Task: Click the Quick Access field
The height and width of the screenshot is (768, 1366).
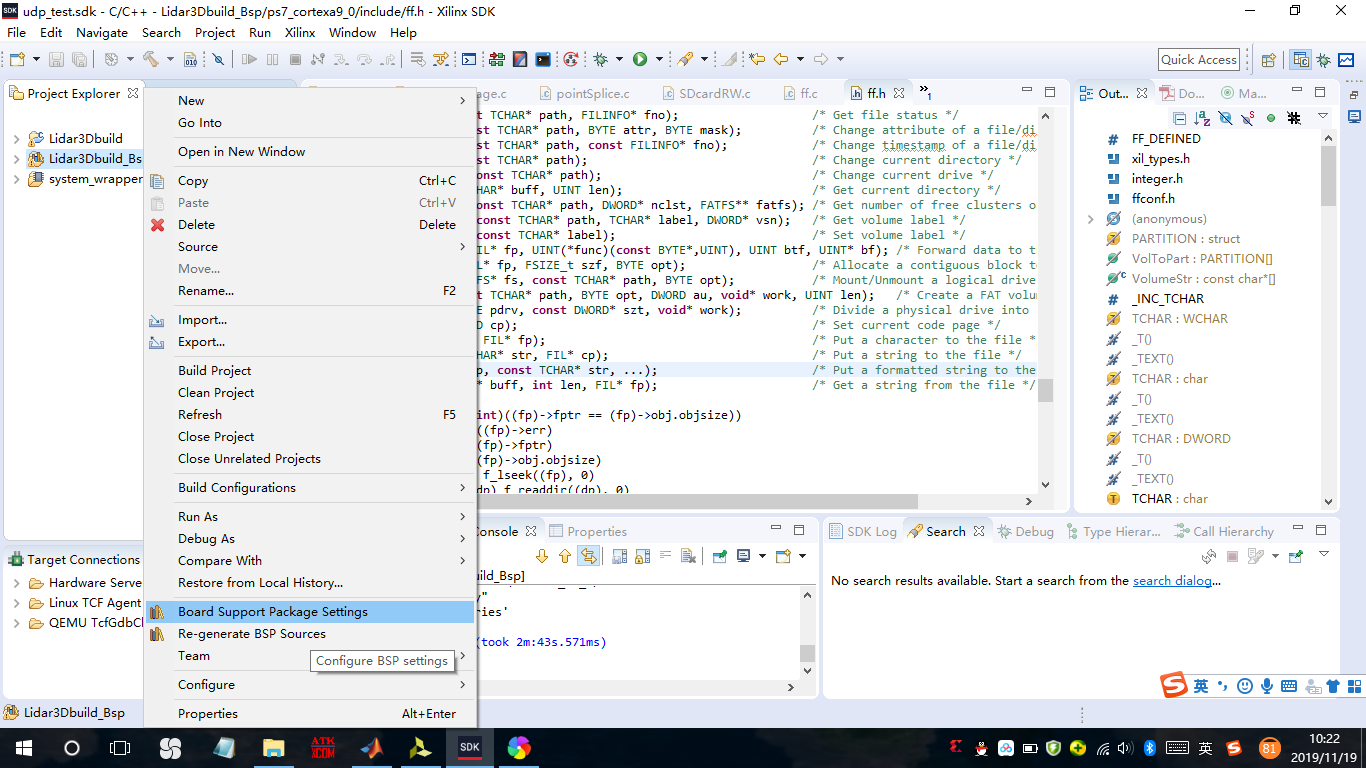Action: (x=1199, y=59)
